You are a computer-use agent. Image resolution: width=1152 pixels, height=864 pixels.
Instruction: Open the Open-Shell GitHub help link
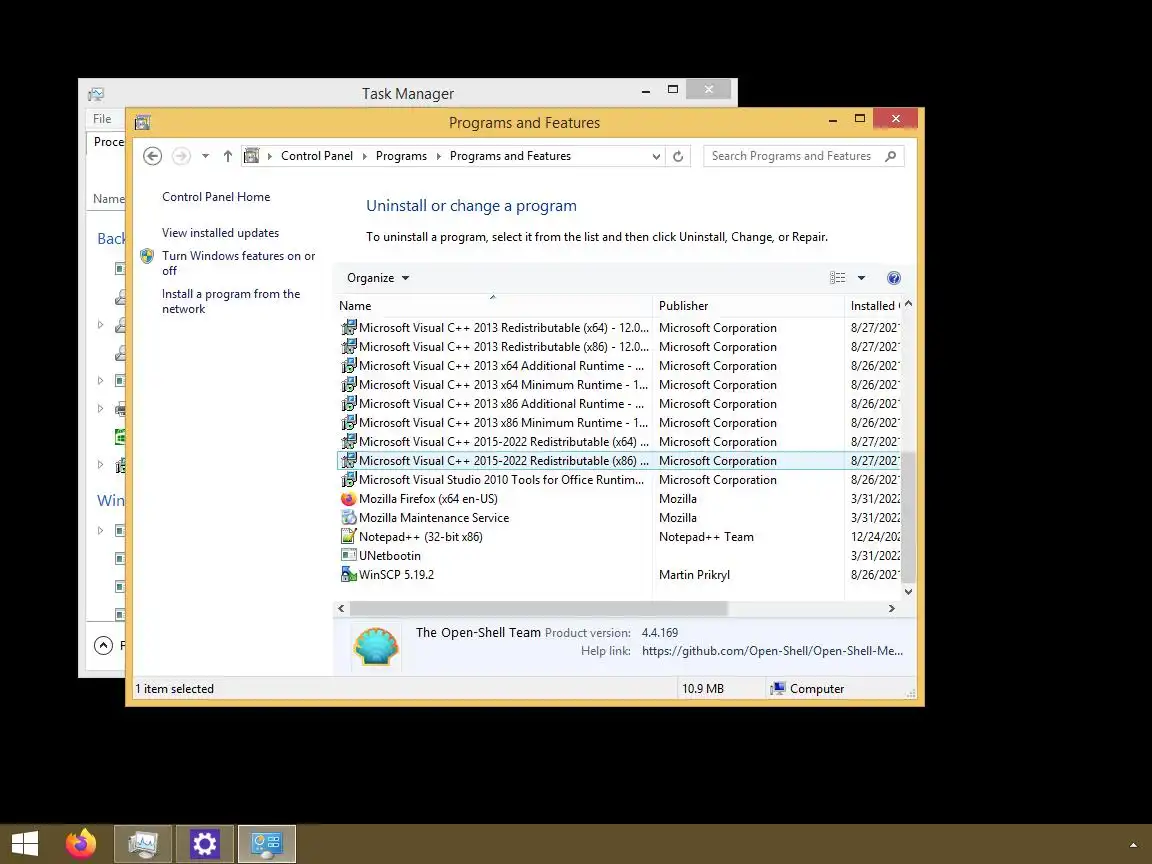pos(772,651)
